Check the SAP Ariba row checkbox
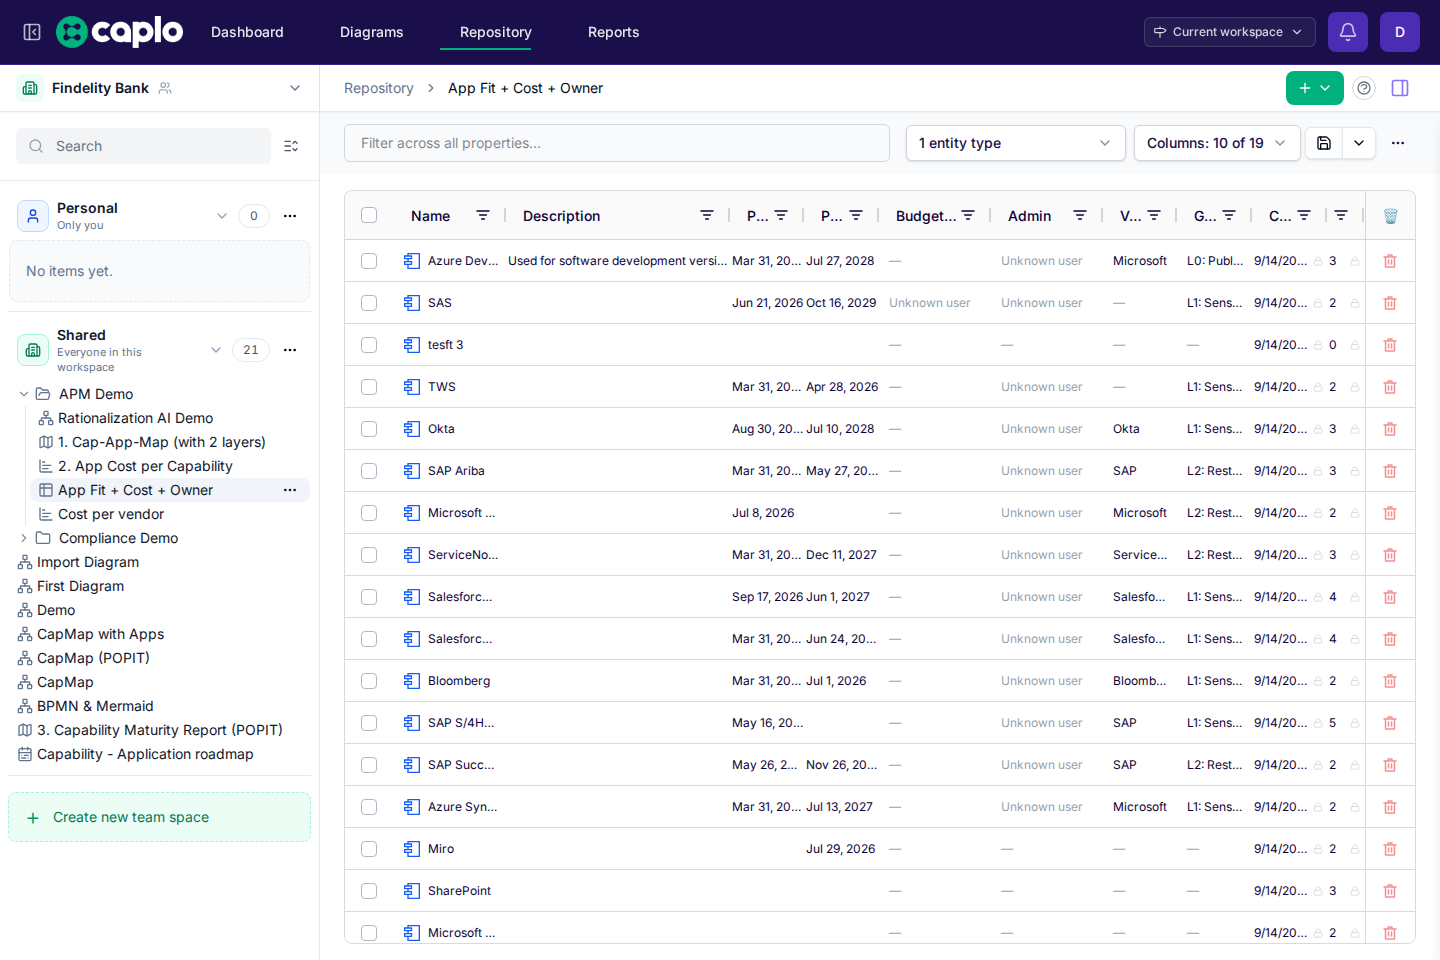 pos(369,471)
